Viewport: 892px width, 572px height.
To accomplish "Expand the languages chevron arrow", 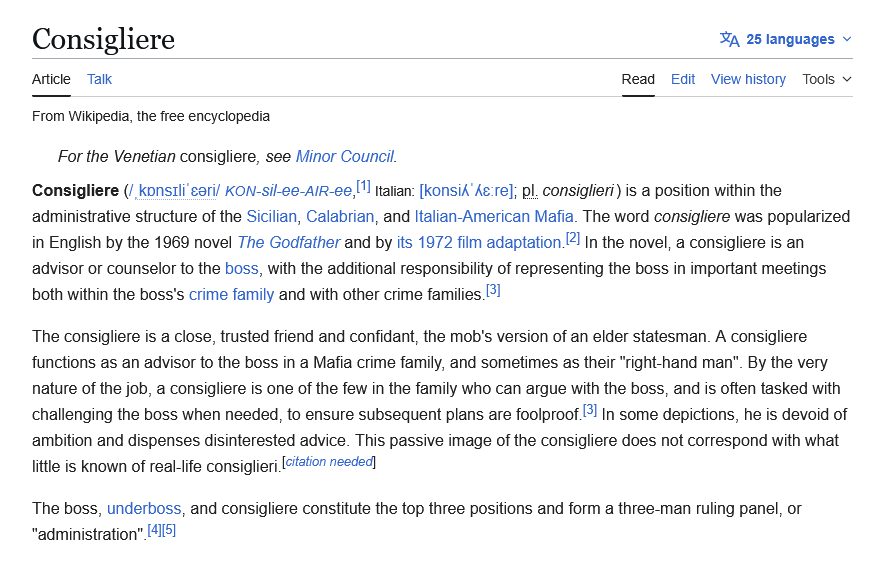I will [x=847, y=39].
